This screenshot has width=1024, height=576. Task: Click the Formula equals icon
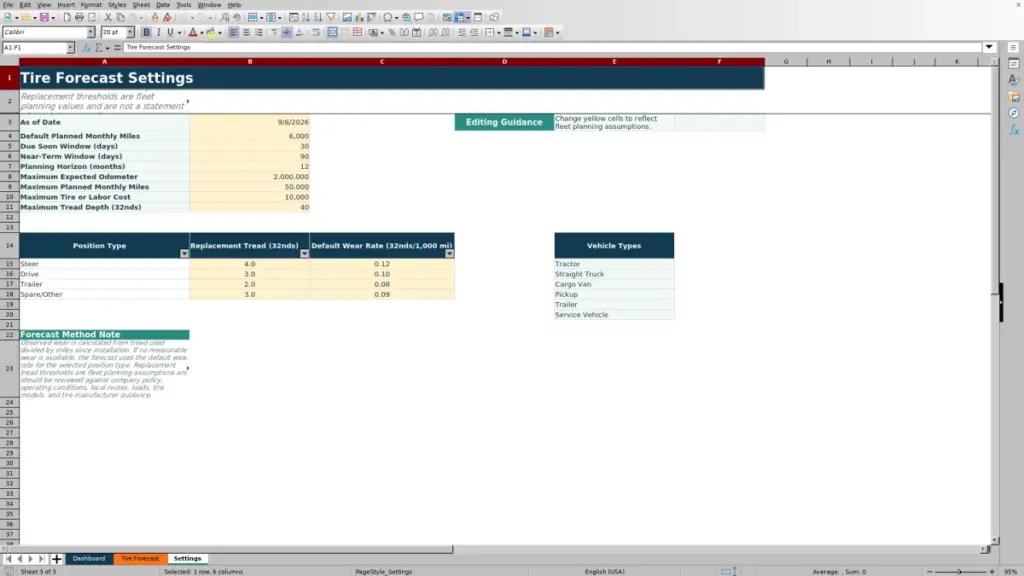tap(117, 48)
